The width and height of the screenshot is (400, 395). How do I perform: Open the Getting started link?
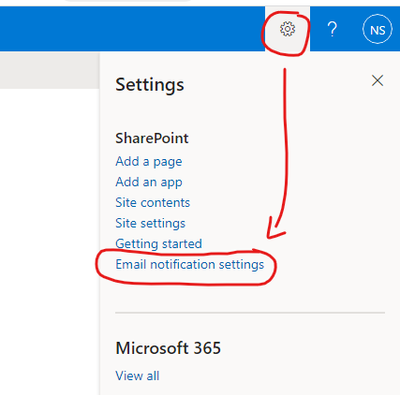(x=159, y=244)
